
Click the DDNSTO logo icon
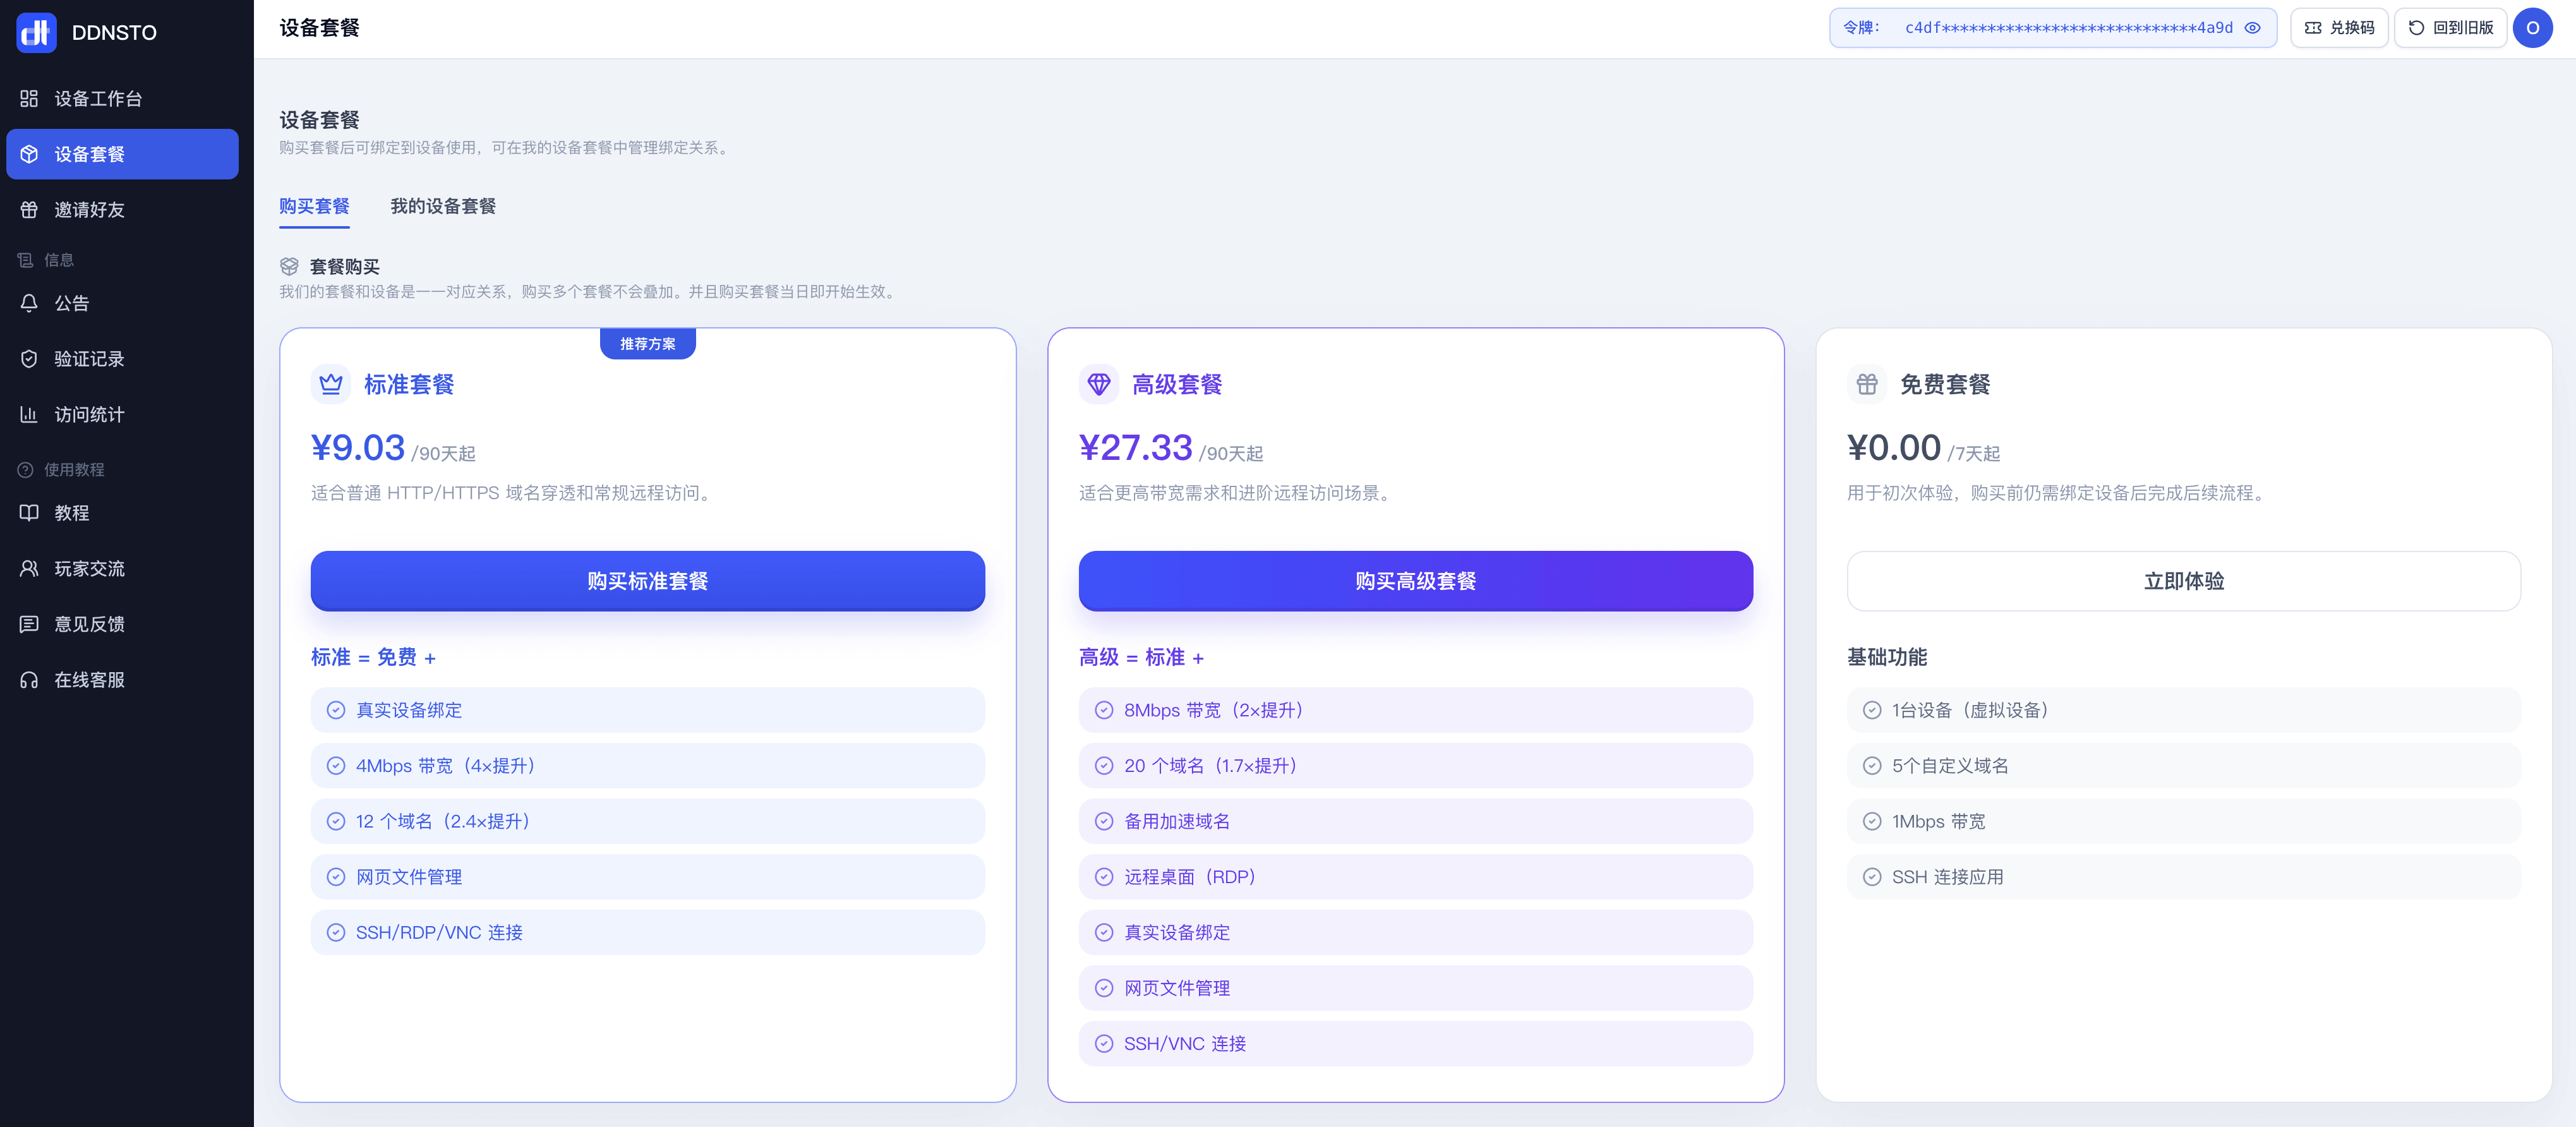(x=37, y=32)
